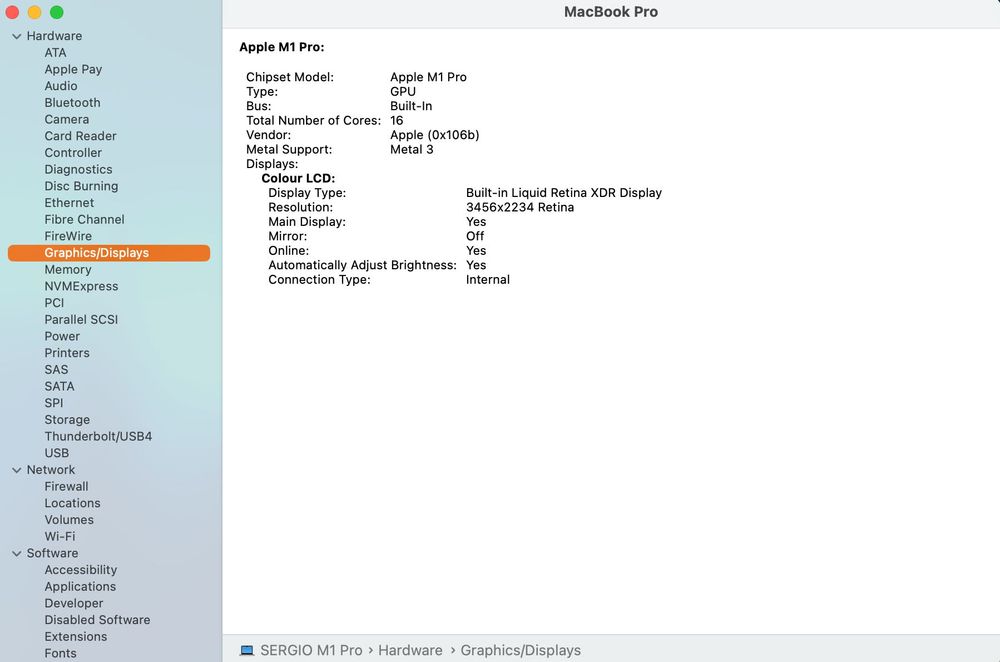
Task: Click the Type value GPU
Action: [x=403, y=92]
